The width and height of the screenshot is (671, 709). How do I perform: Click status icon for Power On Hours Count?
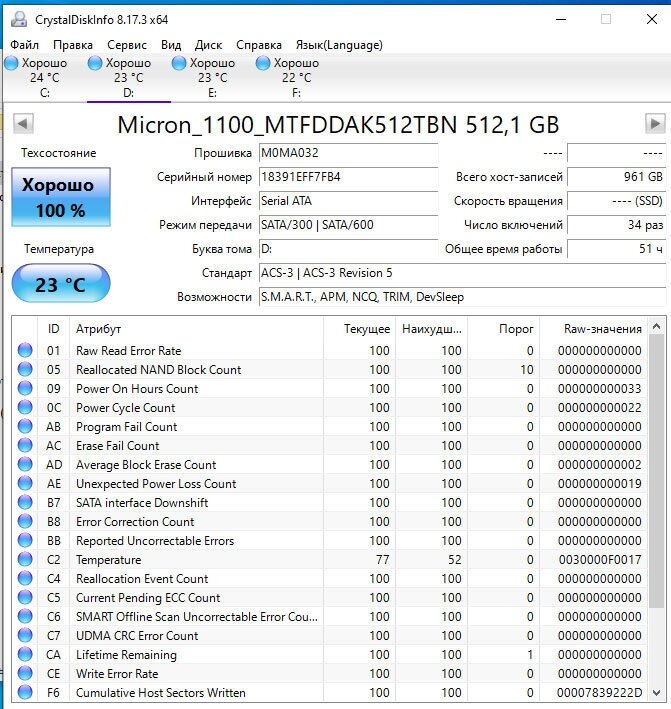[x=25, y=388]
